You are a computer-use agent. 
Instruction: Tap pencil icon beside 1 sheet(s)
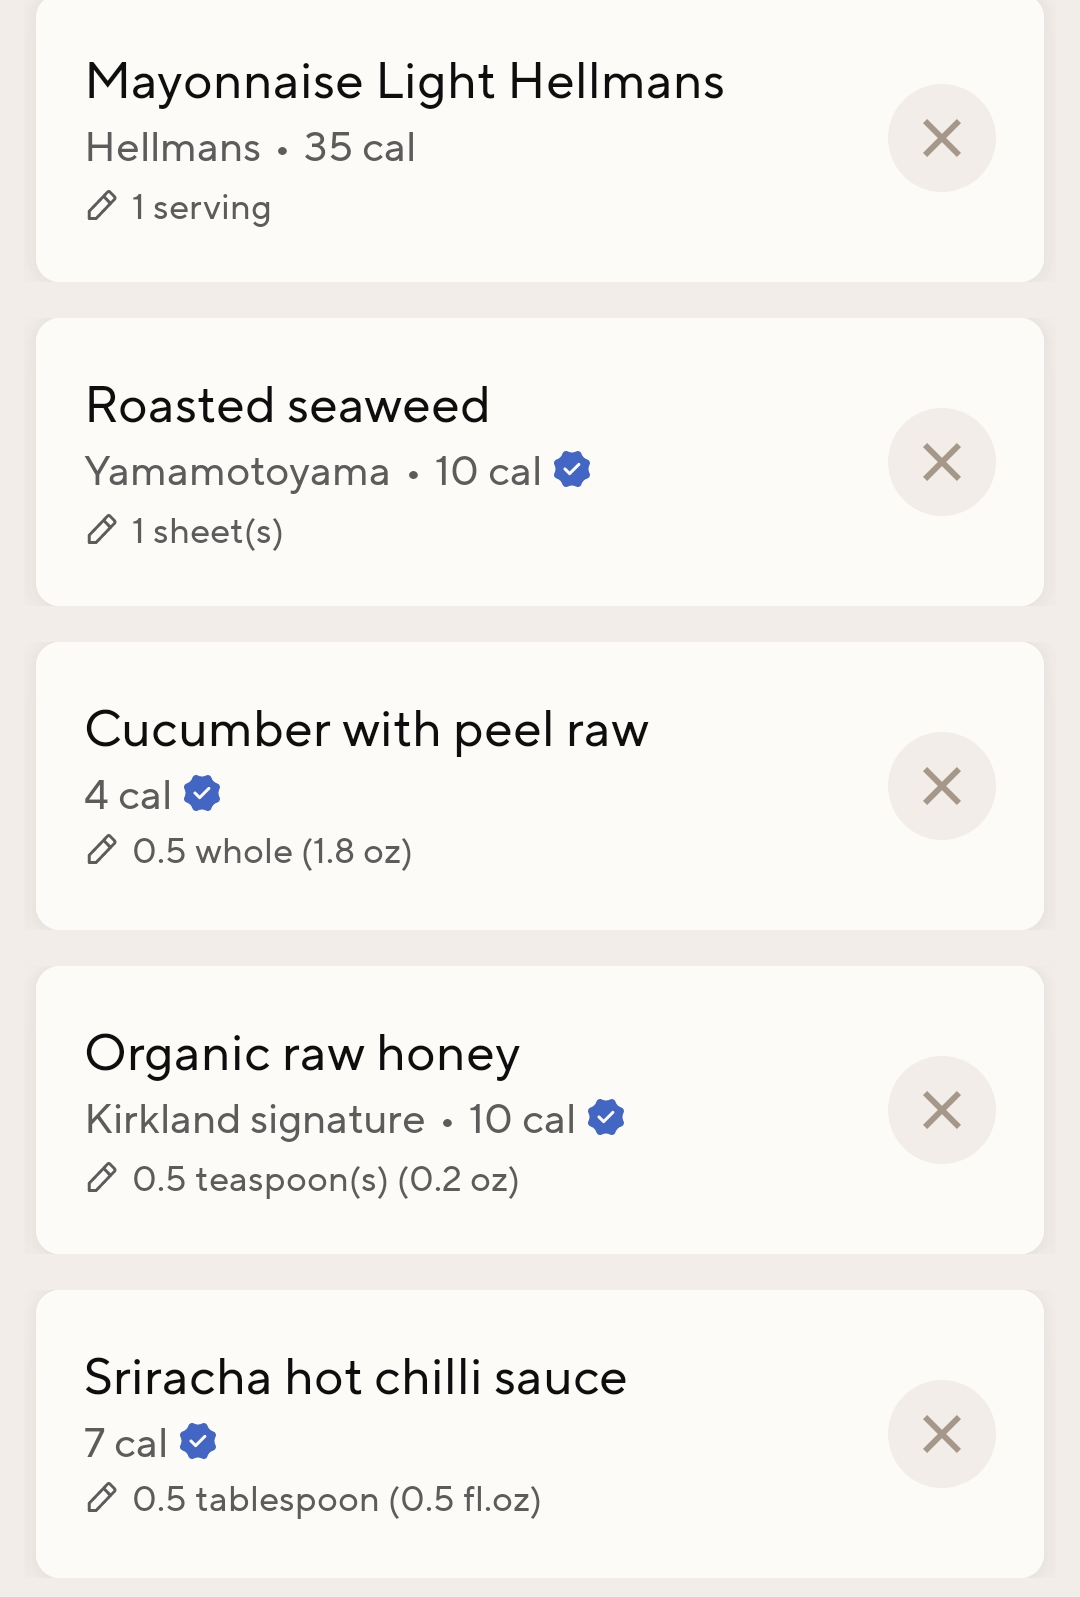pyautogui.click(x=101, y=530)
